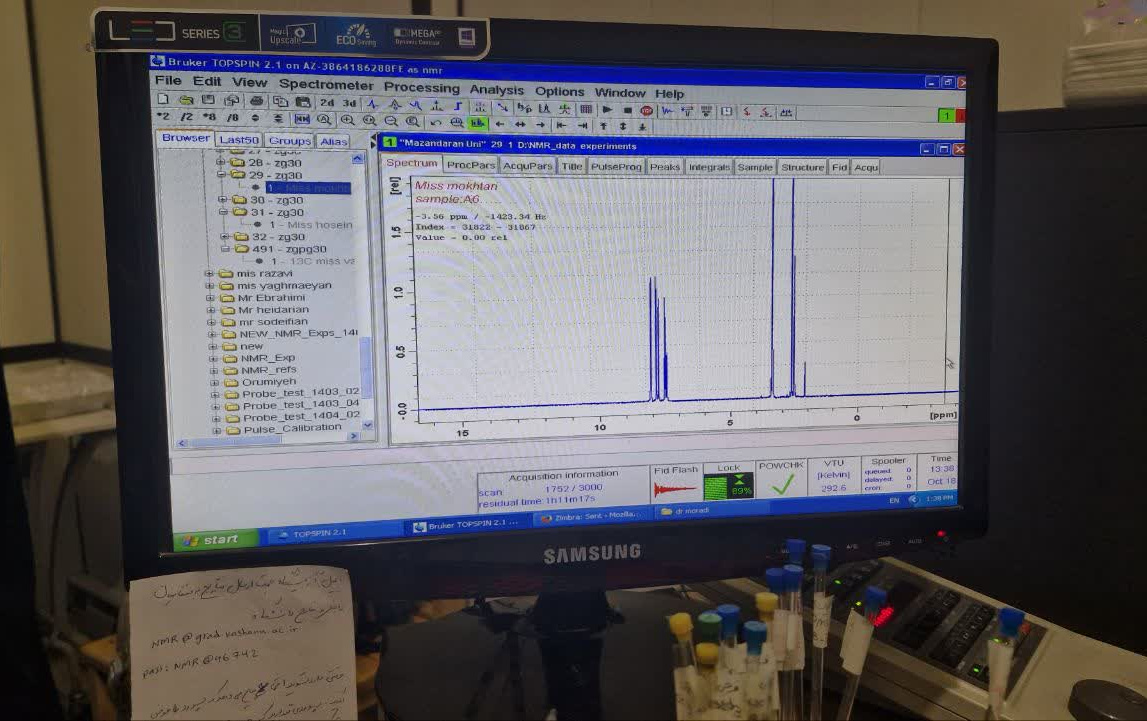Click the zoom in magnifier (plus) icon
The height and width of the screenshot is (721, 1147).
coord(347,120)
